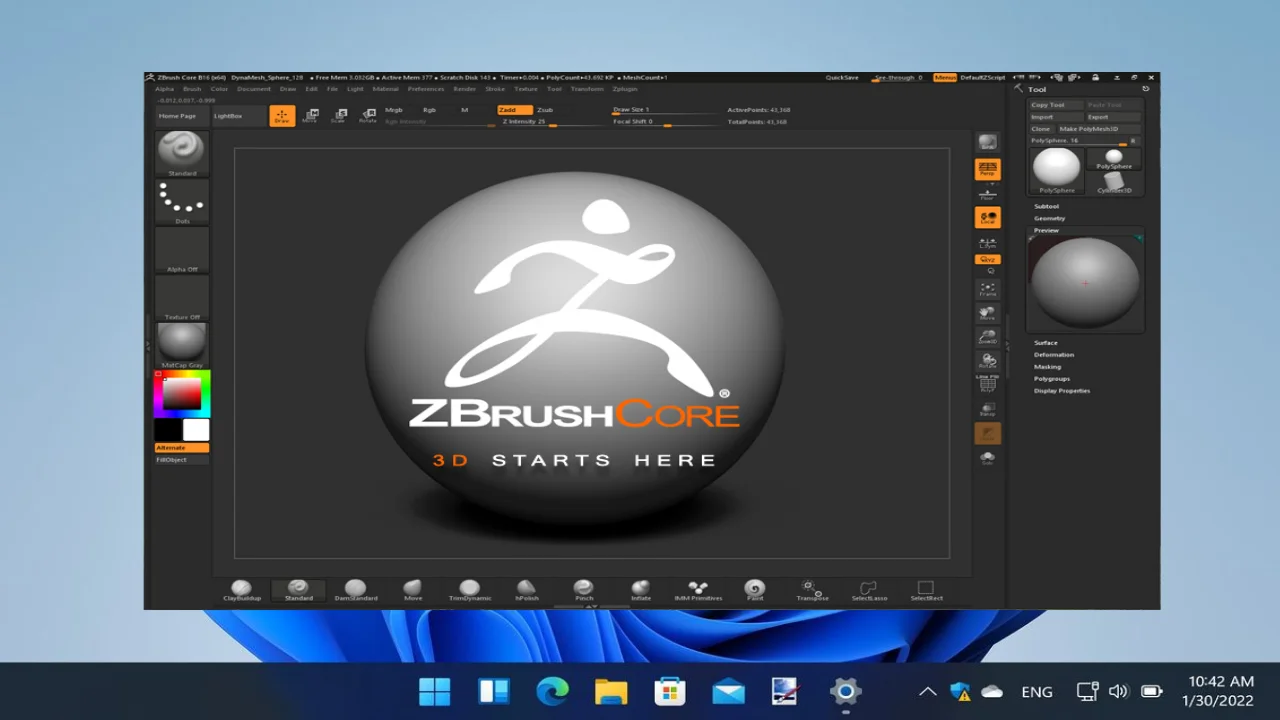The image size is (1280, 720).
Task: Open the Stroke menu
Action: pyautogui.click(x=495, y=89)
